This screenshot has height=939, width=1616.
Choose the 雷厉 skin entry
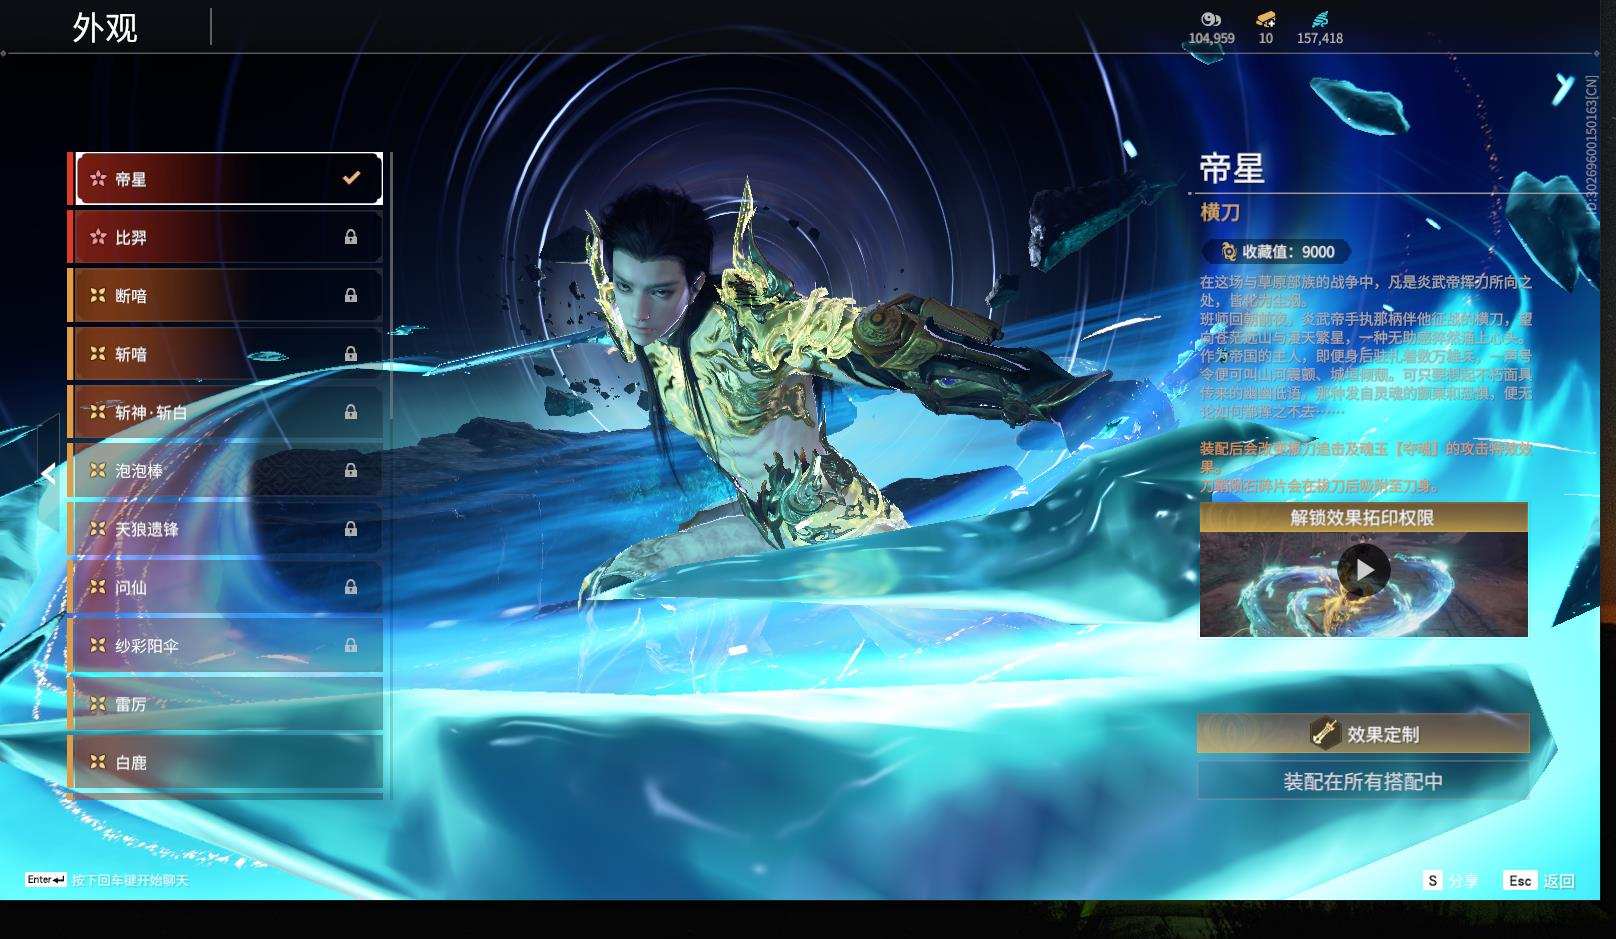coord(229,704)
